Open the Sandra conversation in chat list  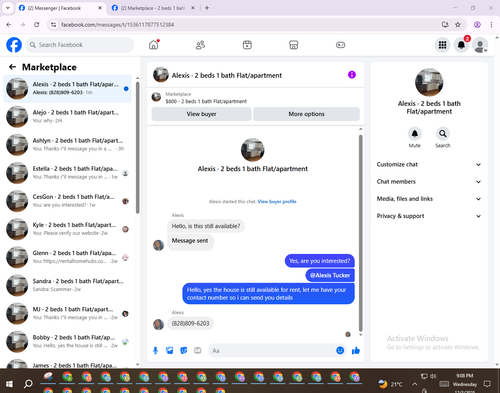pos(68,285)
